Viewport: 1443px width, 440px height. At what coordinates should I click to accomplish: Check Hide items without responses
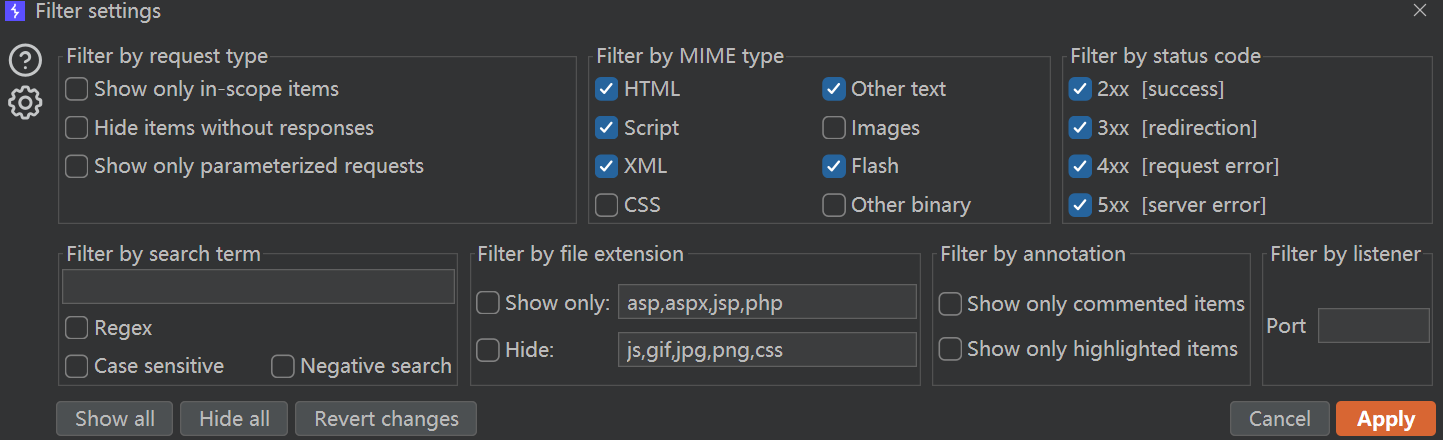tap(77, 128)
